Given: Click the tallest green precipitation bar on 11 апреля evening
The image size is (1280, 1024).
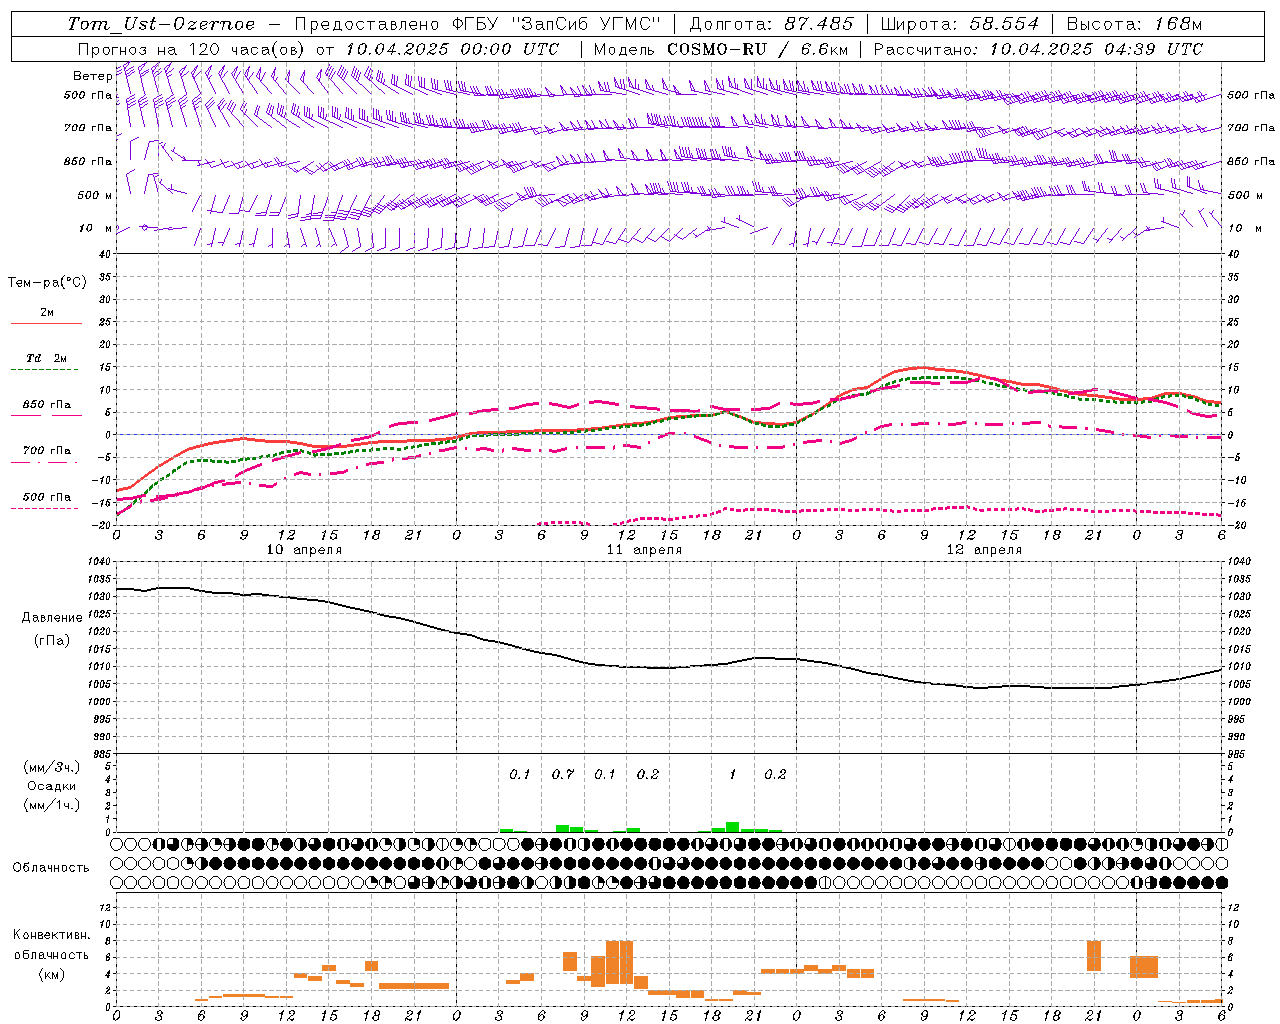Looking at the screenshot, I should 732,827.
